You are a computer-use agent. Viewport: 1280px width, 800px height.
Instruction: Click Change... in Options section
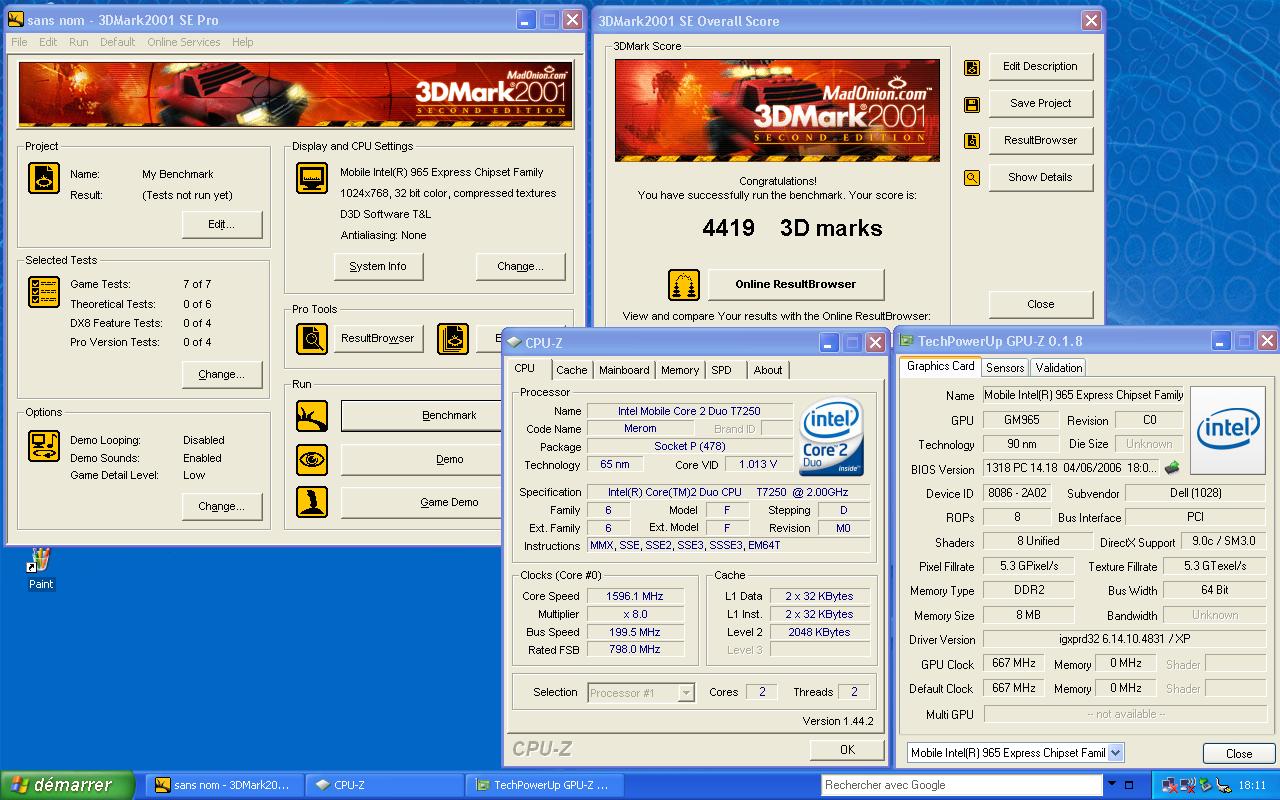(x=222, y=507)
